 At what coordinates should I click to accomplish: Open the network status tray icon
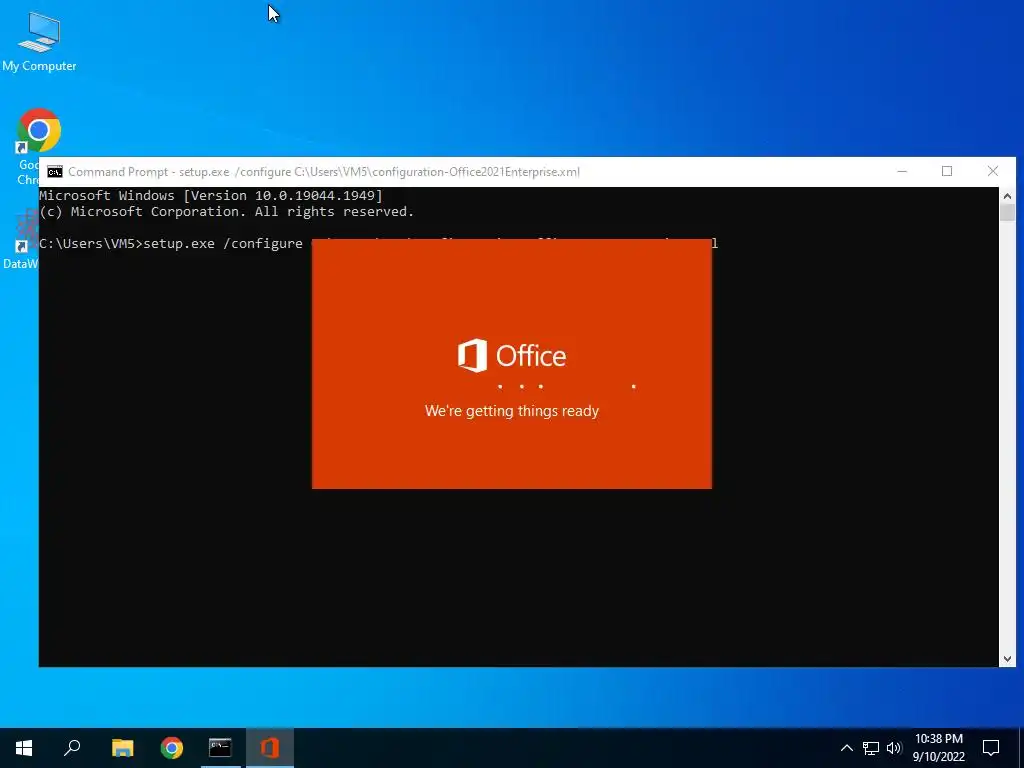click(871, 748)
